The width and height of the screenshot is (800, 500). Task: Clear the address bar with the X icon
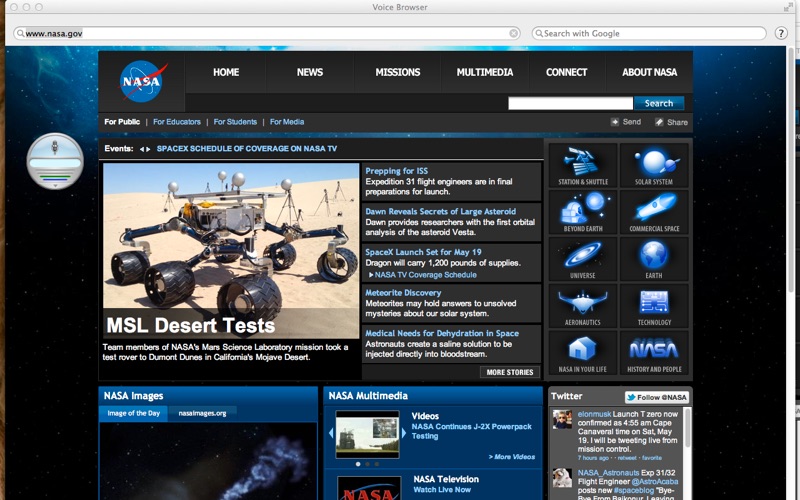tap(513, 33)
